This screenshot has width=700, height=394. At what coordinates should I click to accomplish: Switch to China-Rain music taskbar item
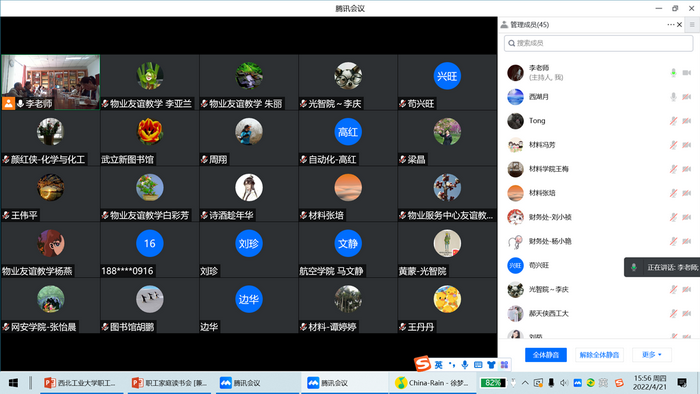click(x=431, y=383)
